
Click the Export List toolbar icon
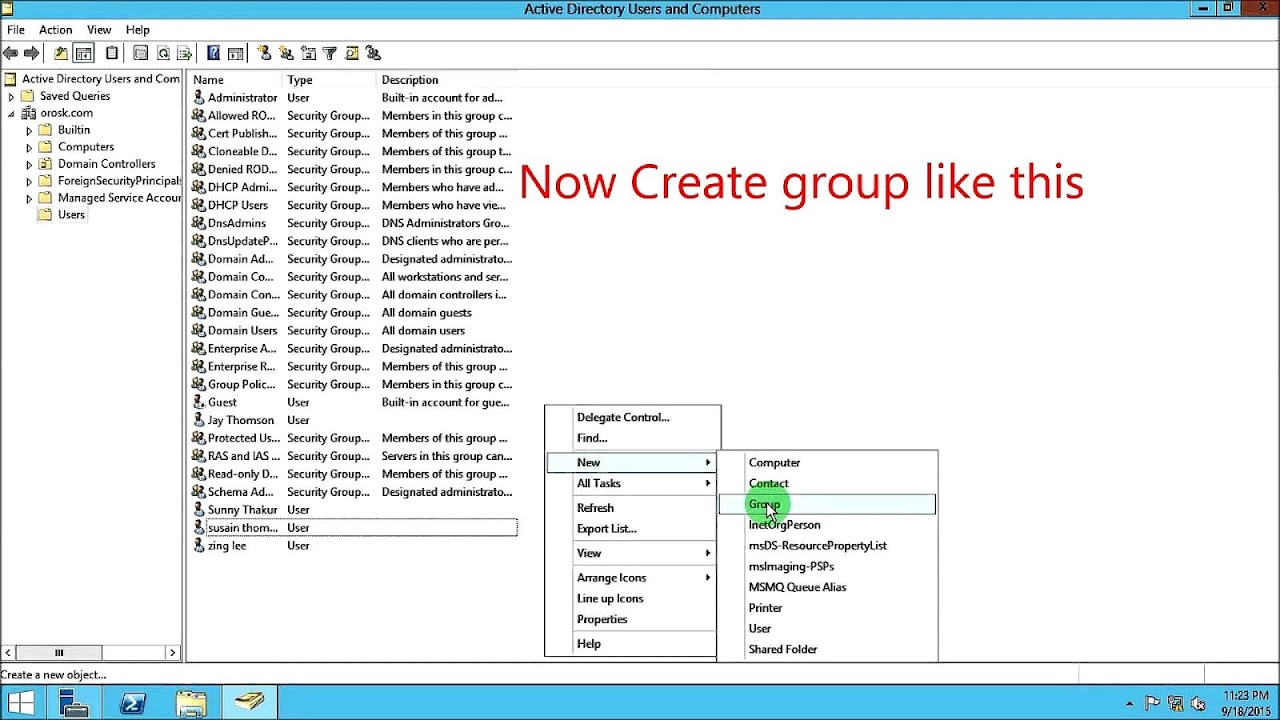(184, 53)
